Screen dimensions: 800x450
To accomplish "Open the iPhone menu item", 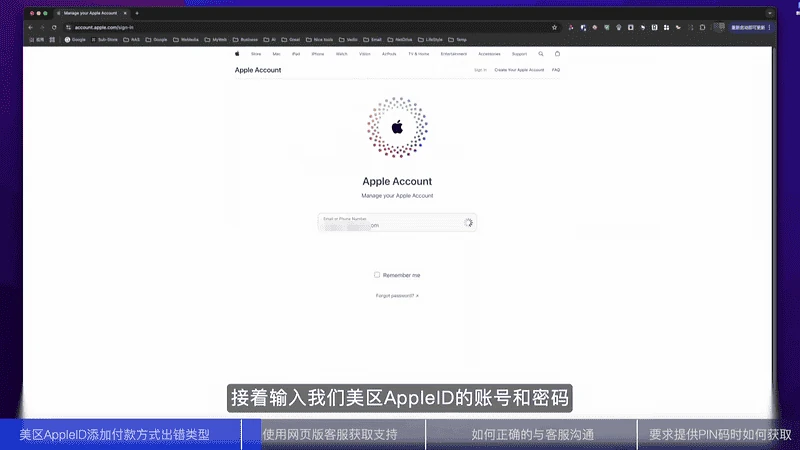I will (x=318, y=54).
